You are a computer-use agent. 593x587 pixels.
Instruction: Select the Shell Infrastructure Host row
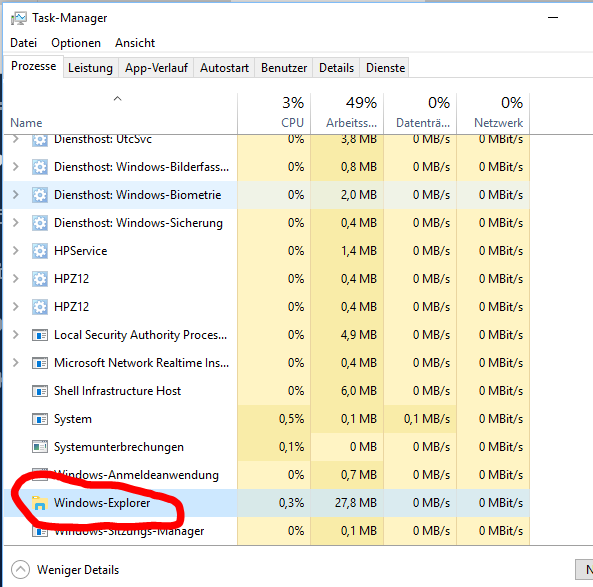267,391
